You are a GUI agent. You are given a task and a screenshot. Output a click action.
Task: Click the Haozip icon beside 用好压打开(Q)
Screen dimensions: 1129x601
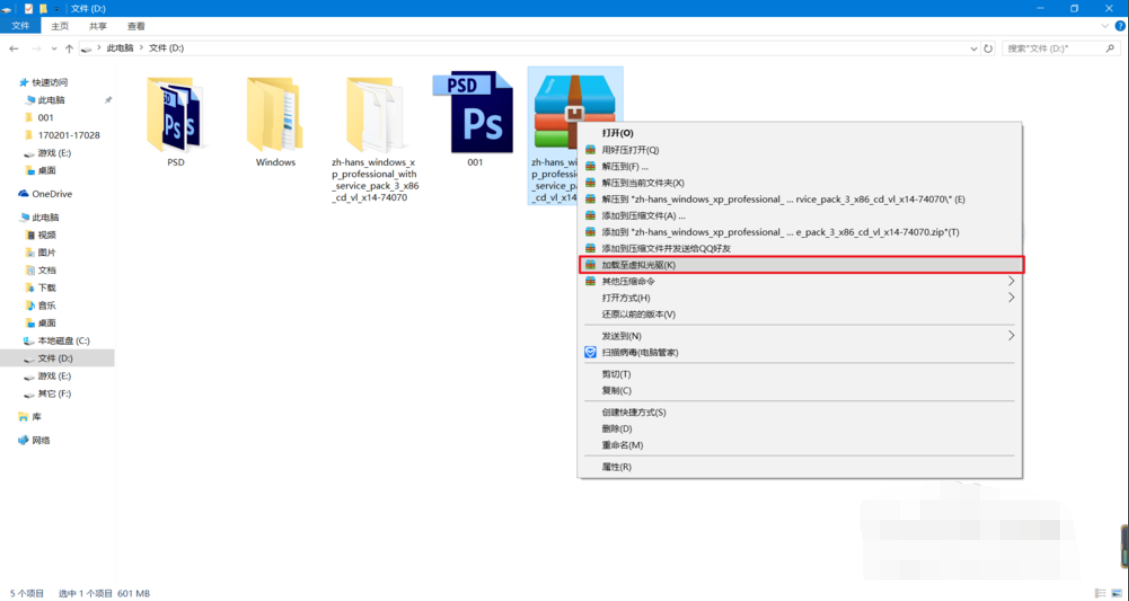pos(590,150)
